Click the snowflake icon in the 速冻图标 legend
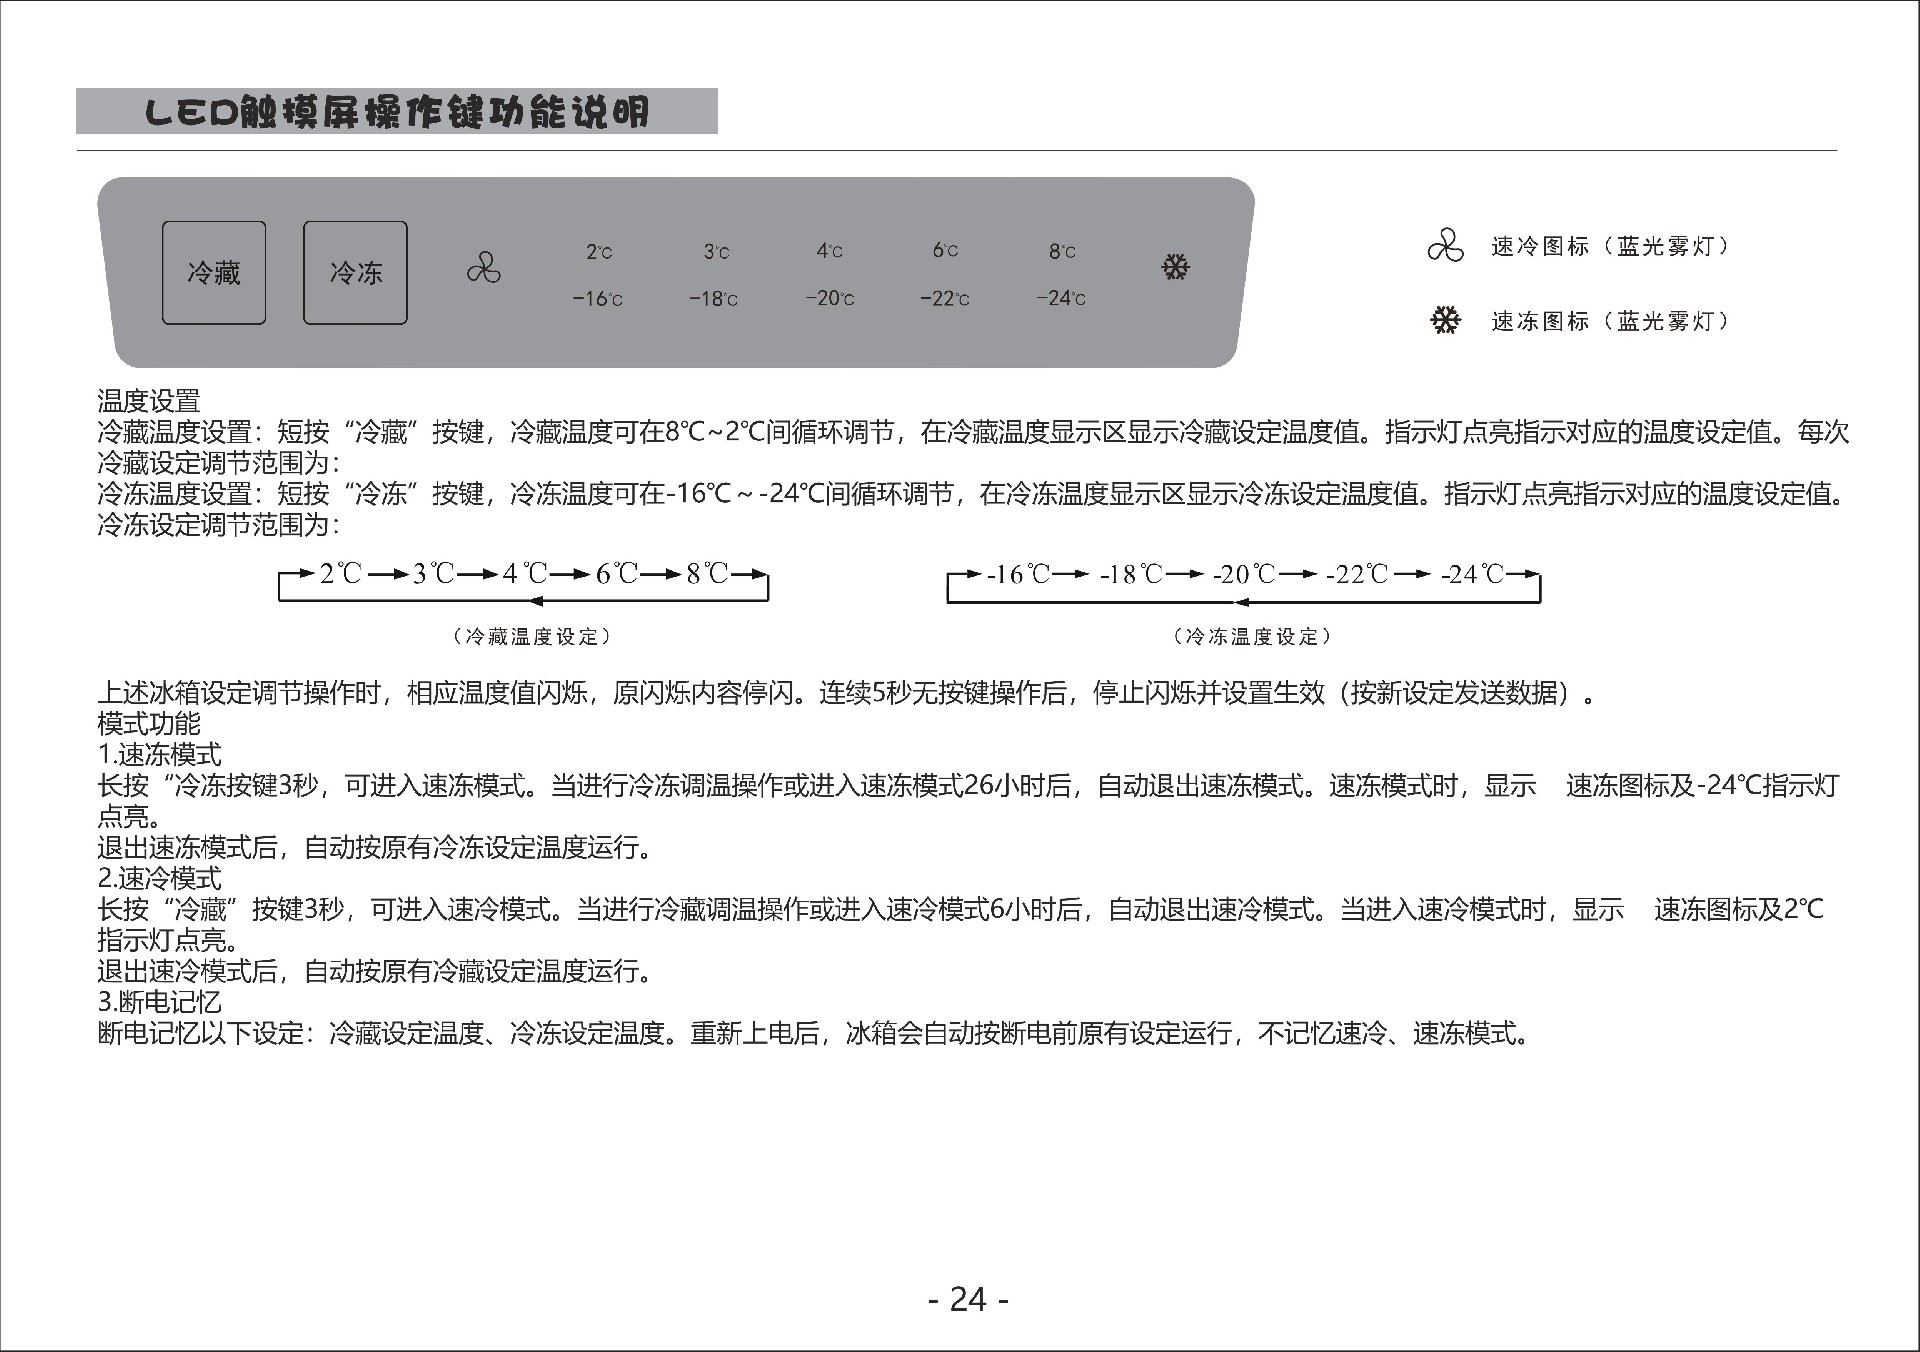Image resolution: width=1920 pixels, height=1352 pixels. click(1445, 321)
